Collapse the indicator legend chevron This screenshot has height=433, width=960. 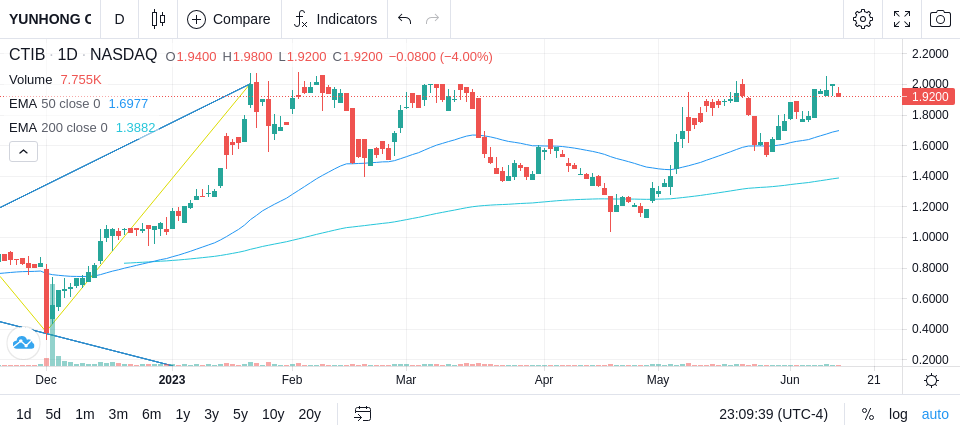click(23, 151)
